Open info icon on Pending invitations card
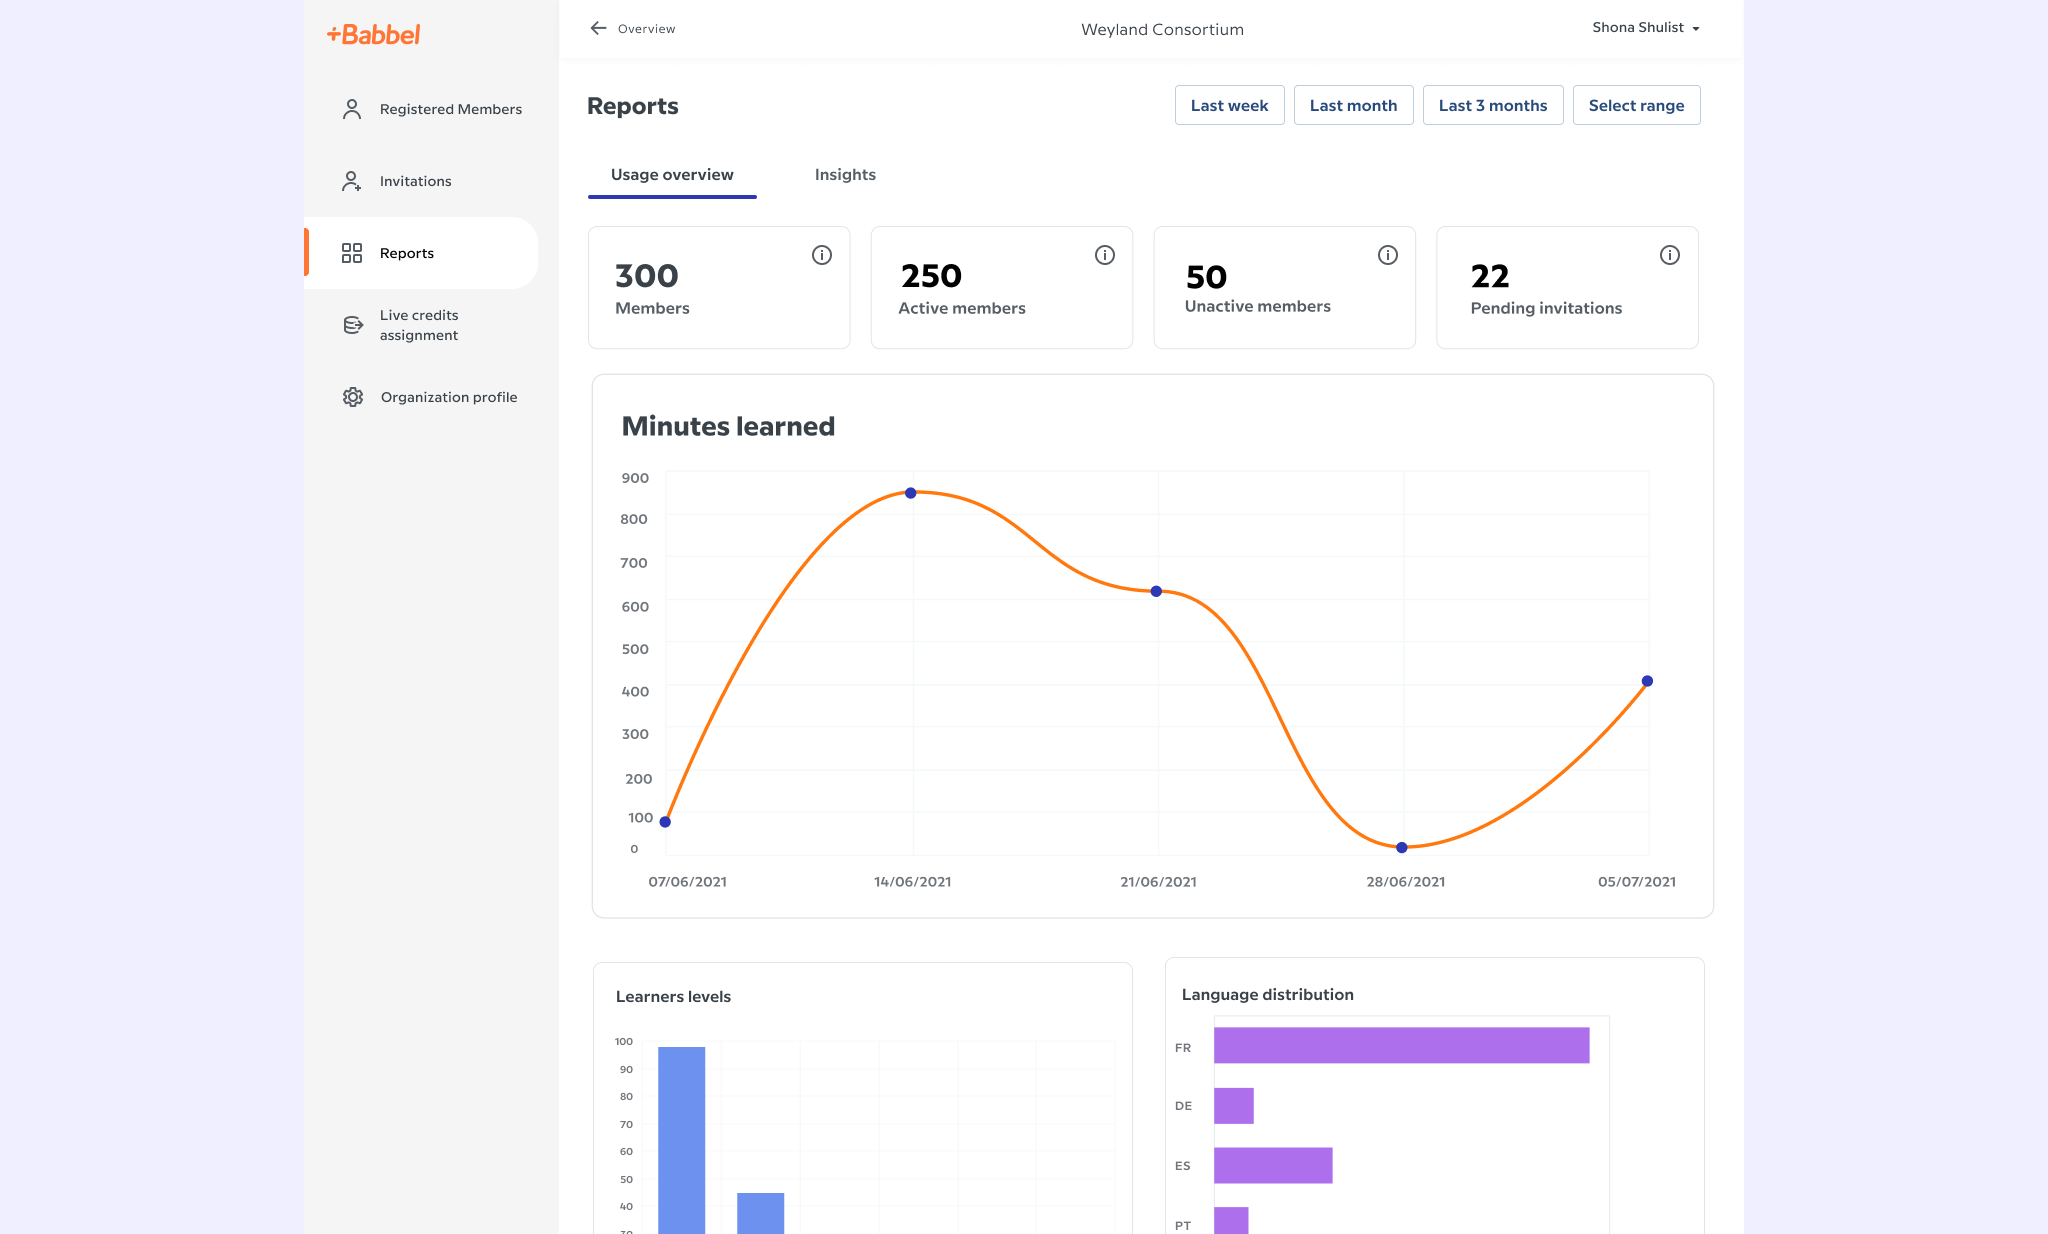This screenshot has height=1234, width=2048. pos(1670,255)
